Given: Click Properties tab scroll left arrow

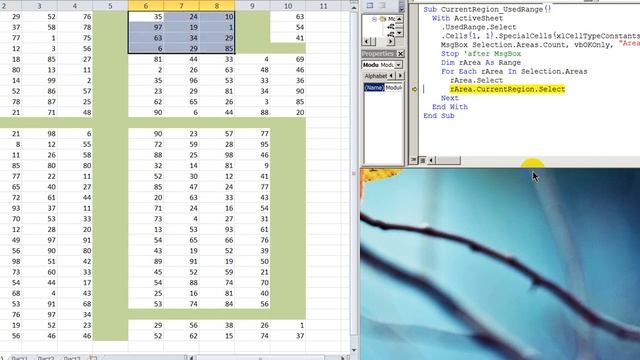Looking at the screenshot, I should (x=391, y=76).
